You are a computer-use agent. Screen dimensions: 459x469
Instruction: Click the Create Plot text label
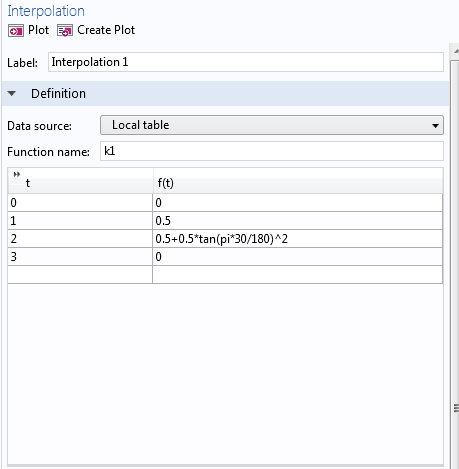[x=106, y=30]
